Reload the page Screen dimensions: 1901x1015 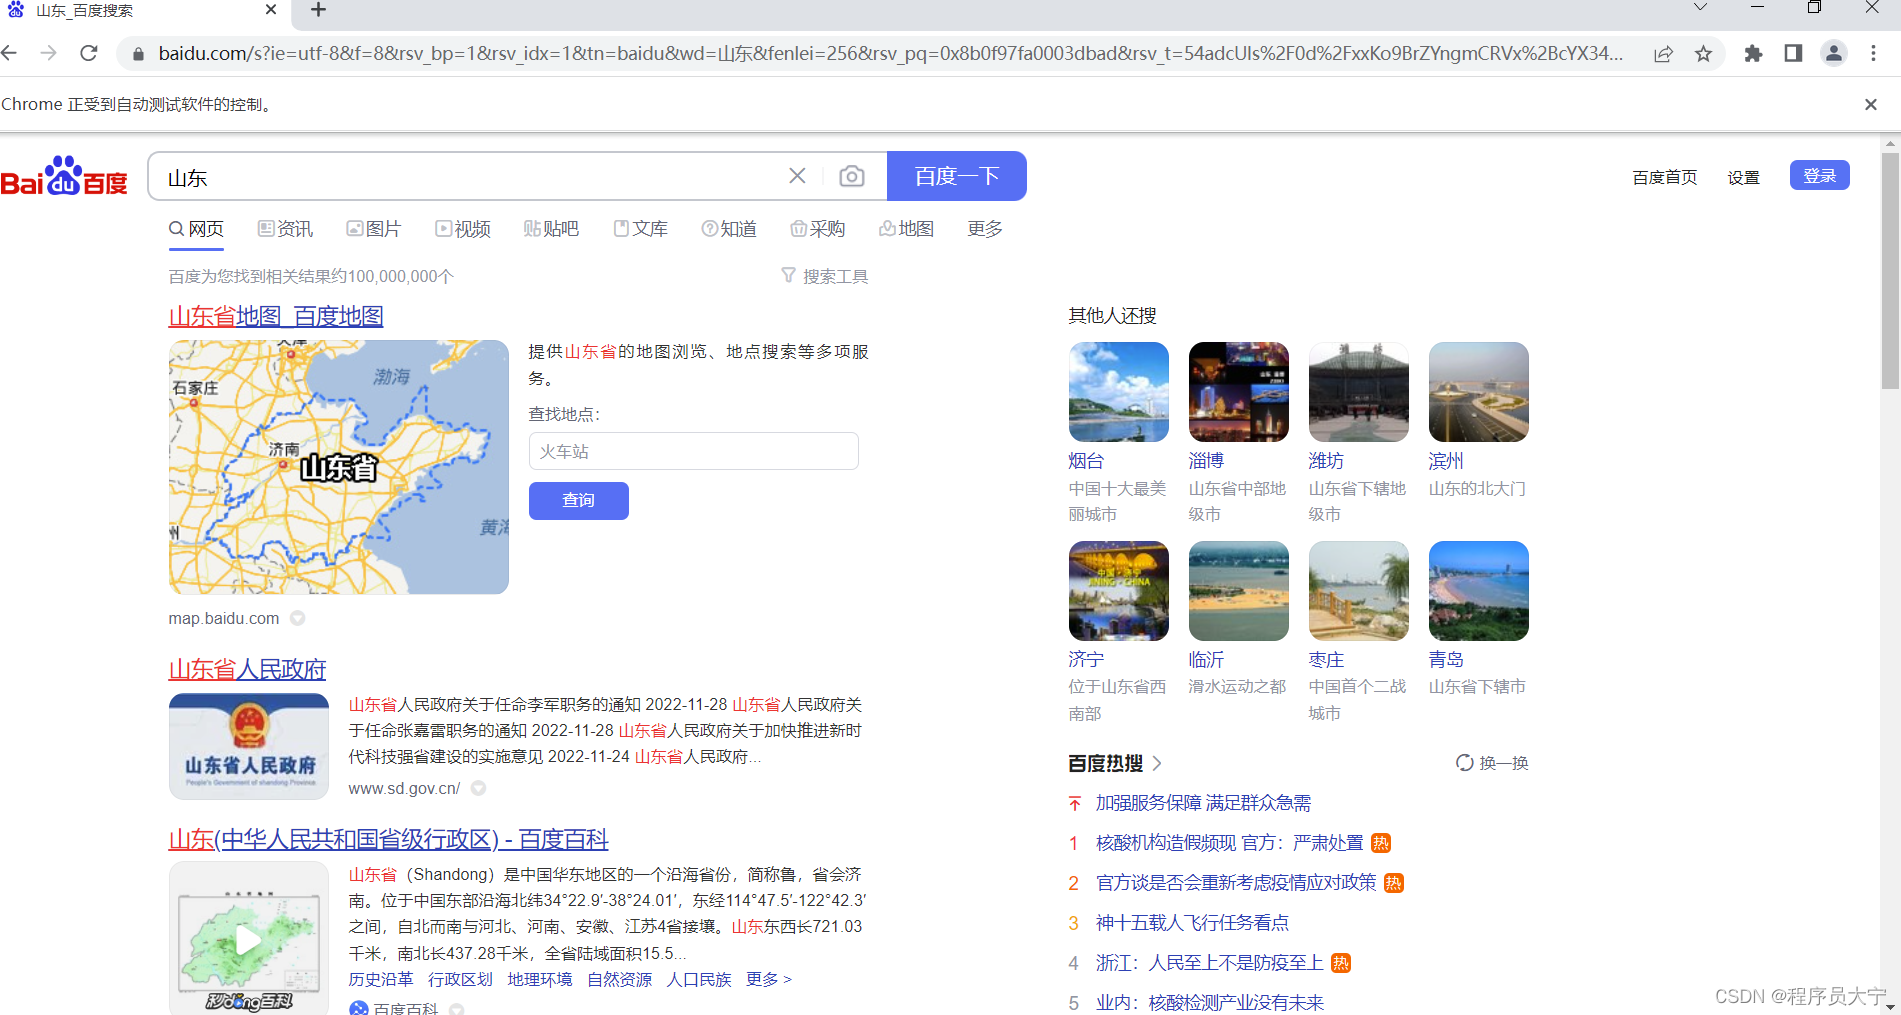[x=89, y=53]
